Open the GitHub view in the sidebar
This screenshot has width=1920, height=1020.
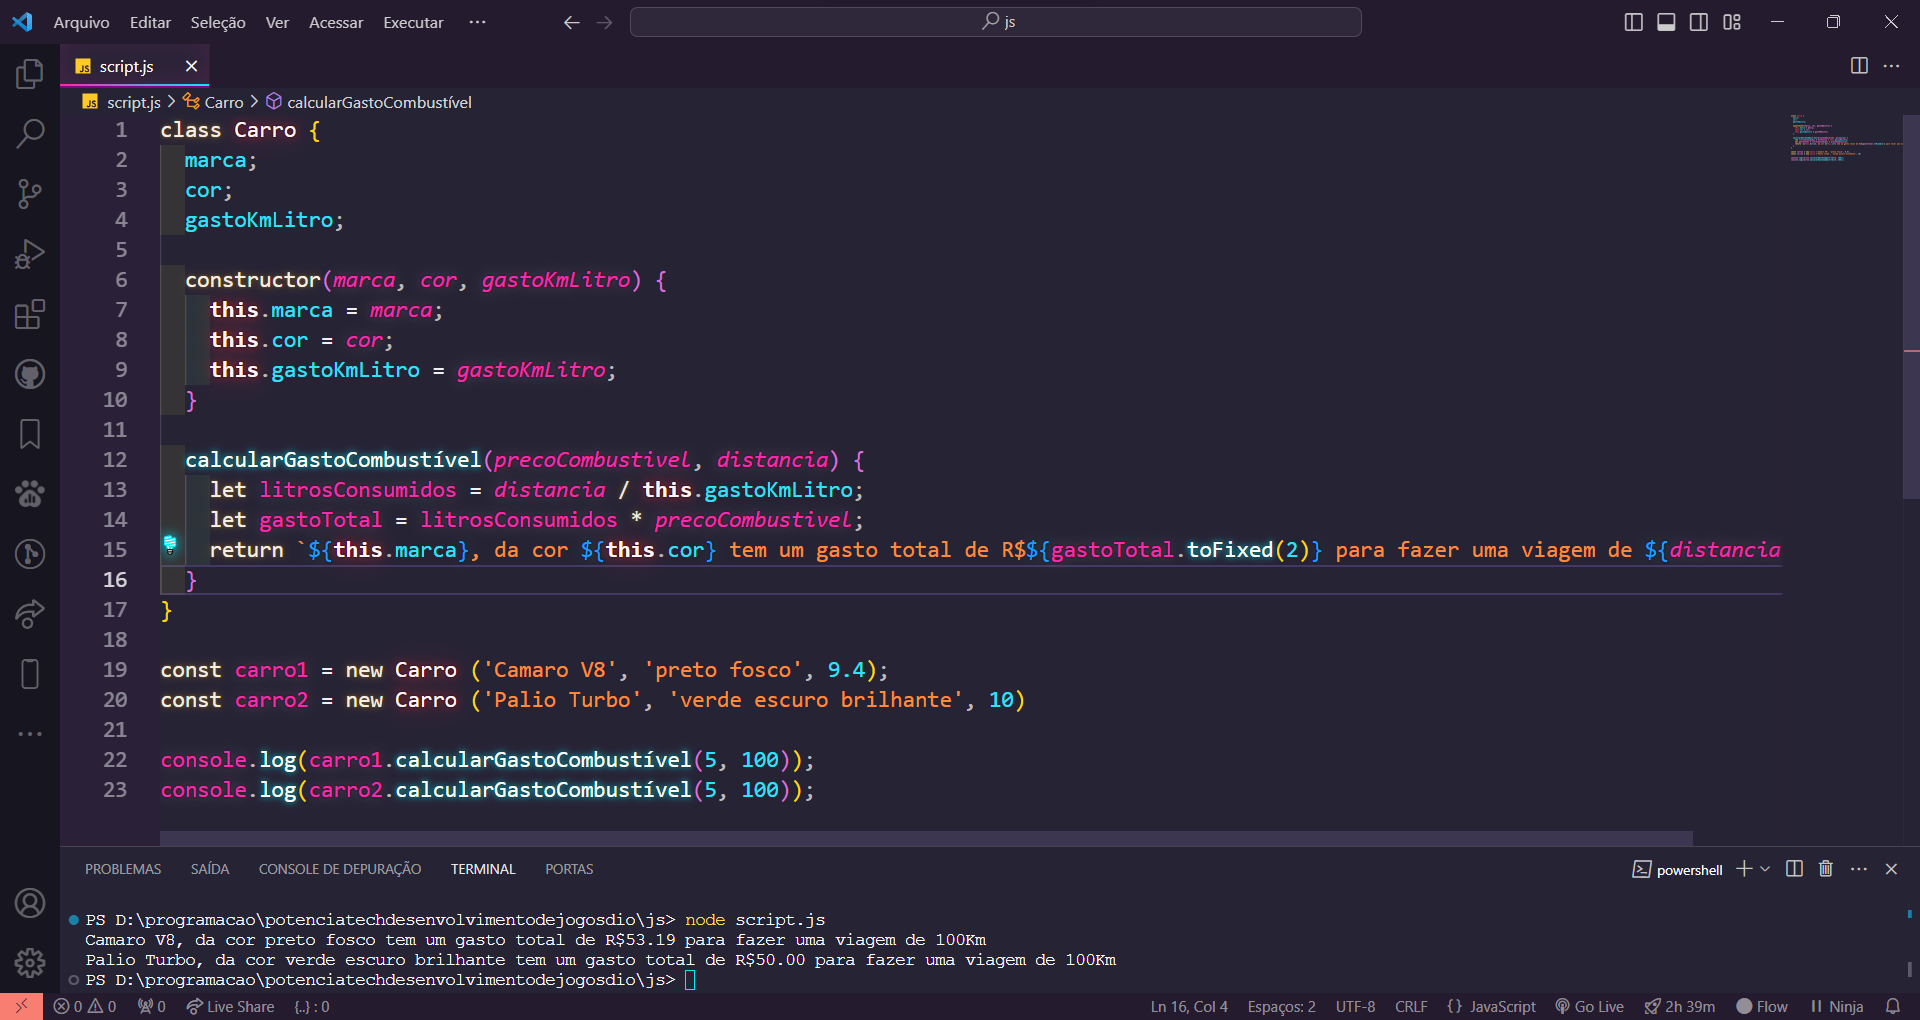point(30,373)
